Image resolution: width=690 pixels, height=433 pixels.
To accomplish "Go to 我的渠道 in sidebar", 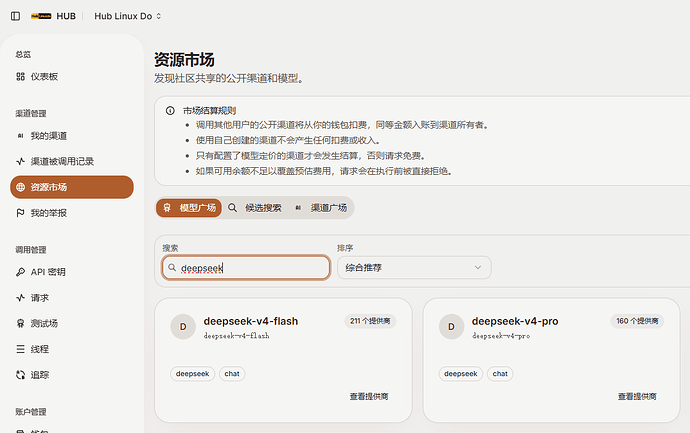I will click(x=72, y=136).
